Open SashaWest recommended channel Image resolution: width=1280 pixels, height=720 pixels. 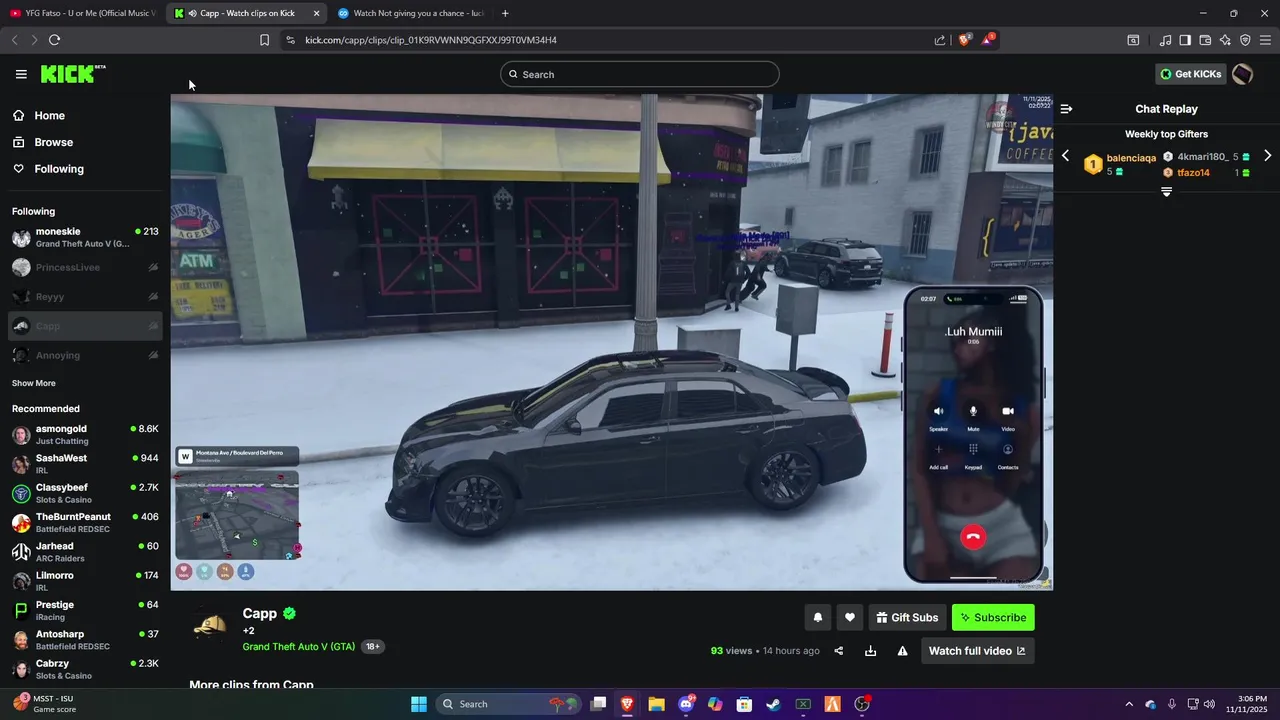(x=85, y=464)
